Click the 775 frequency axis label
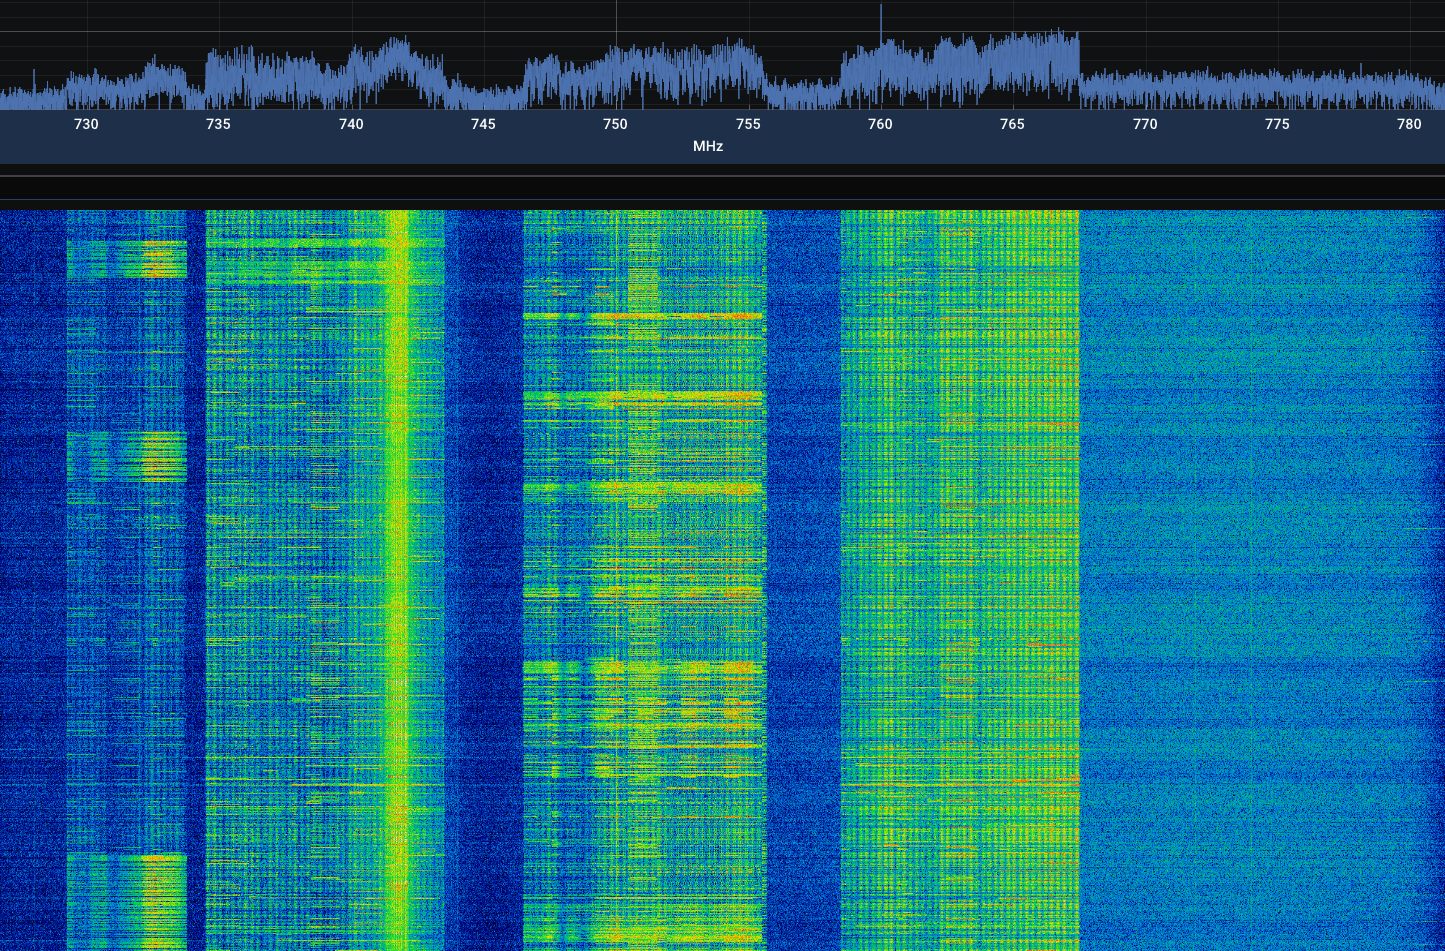1445x951 pixels. pyautogui.click(x=1277, y=124)
